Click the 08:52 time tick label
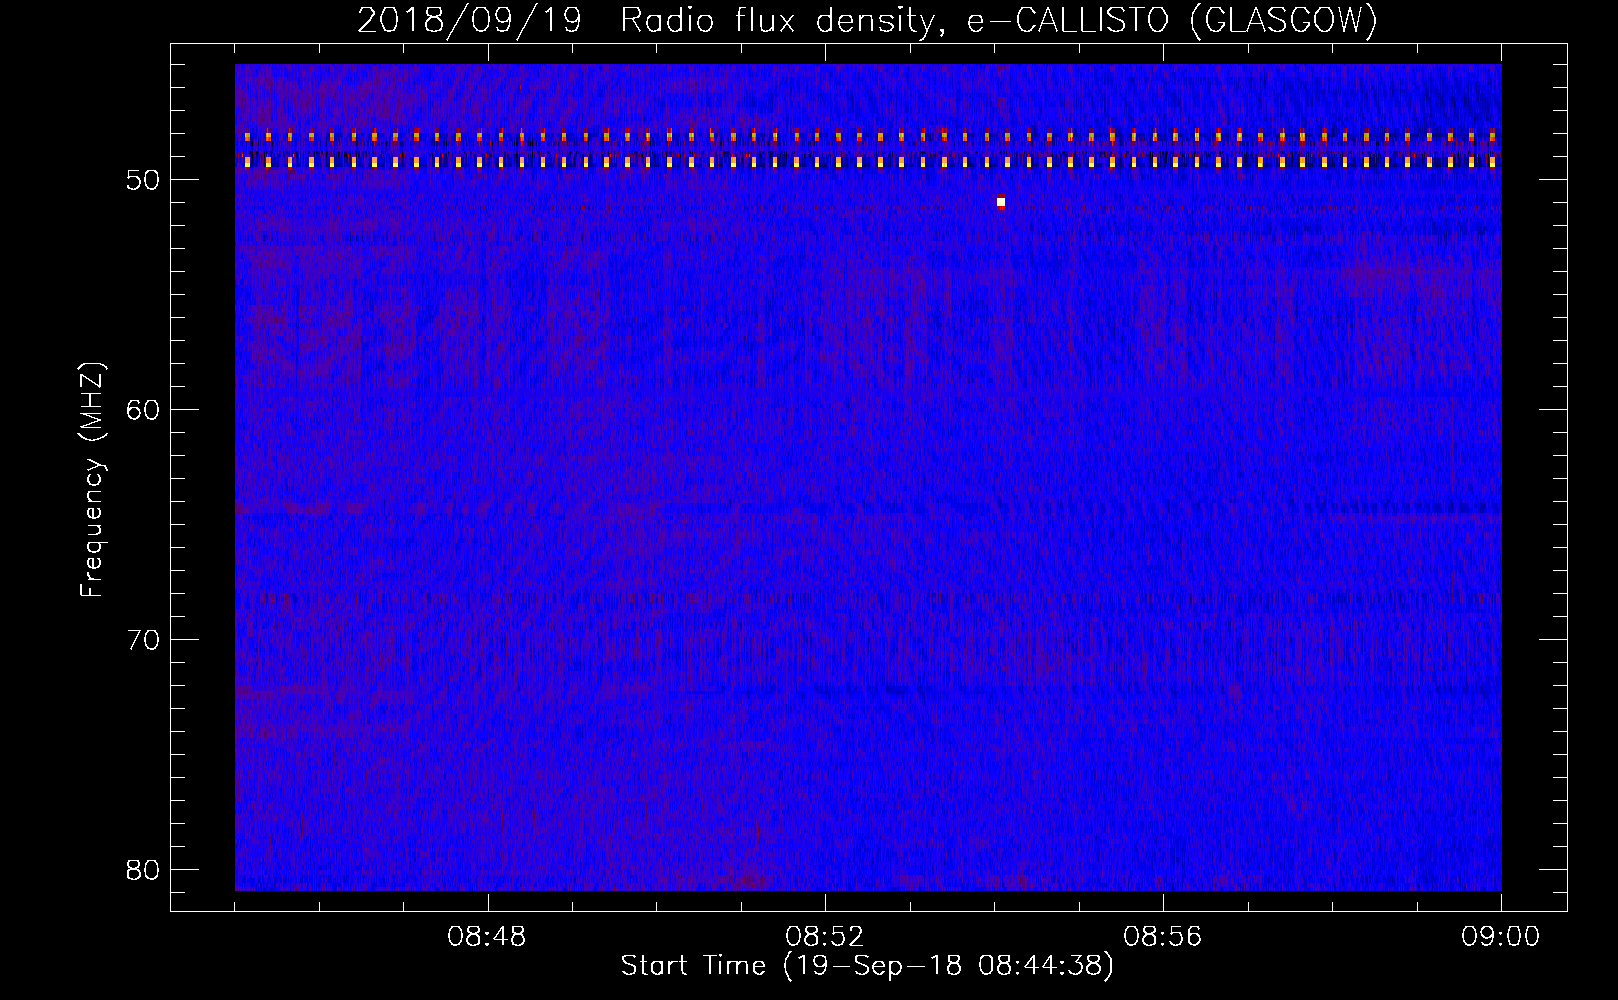The image size is (1618, 1000). click(x=825, y=937)
